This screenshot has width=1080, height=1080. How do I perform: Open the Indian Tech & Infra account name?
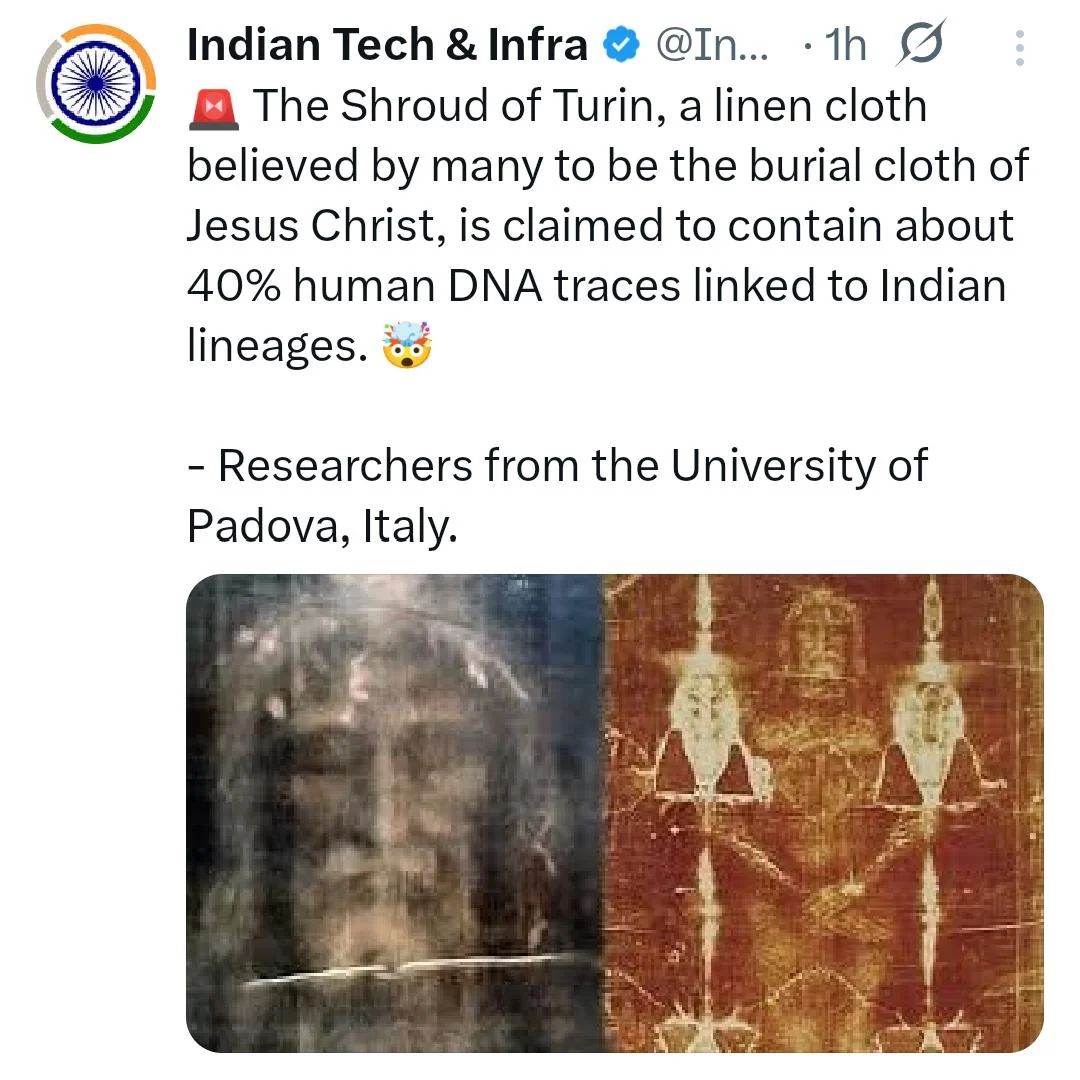tap(387, 45)
